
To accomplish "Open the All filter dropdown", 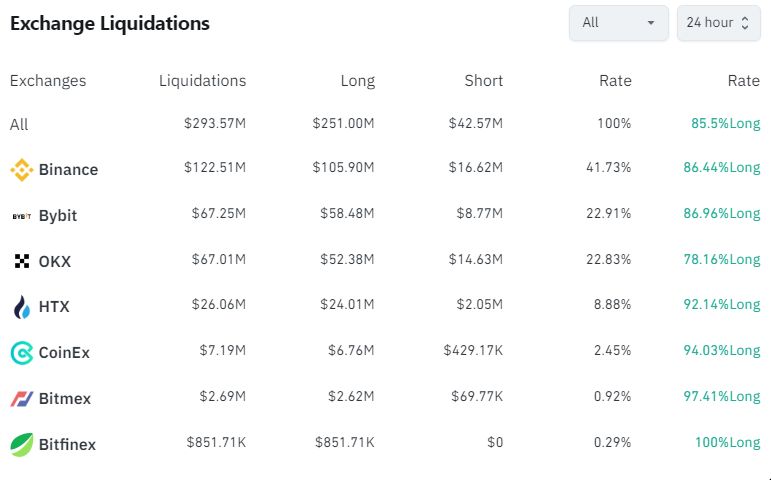I will [619, 23].
